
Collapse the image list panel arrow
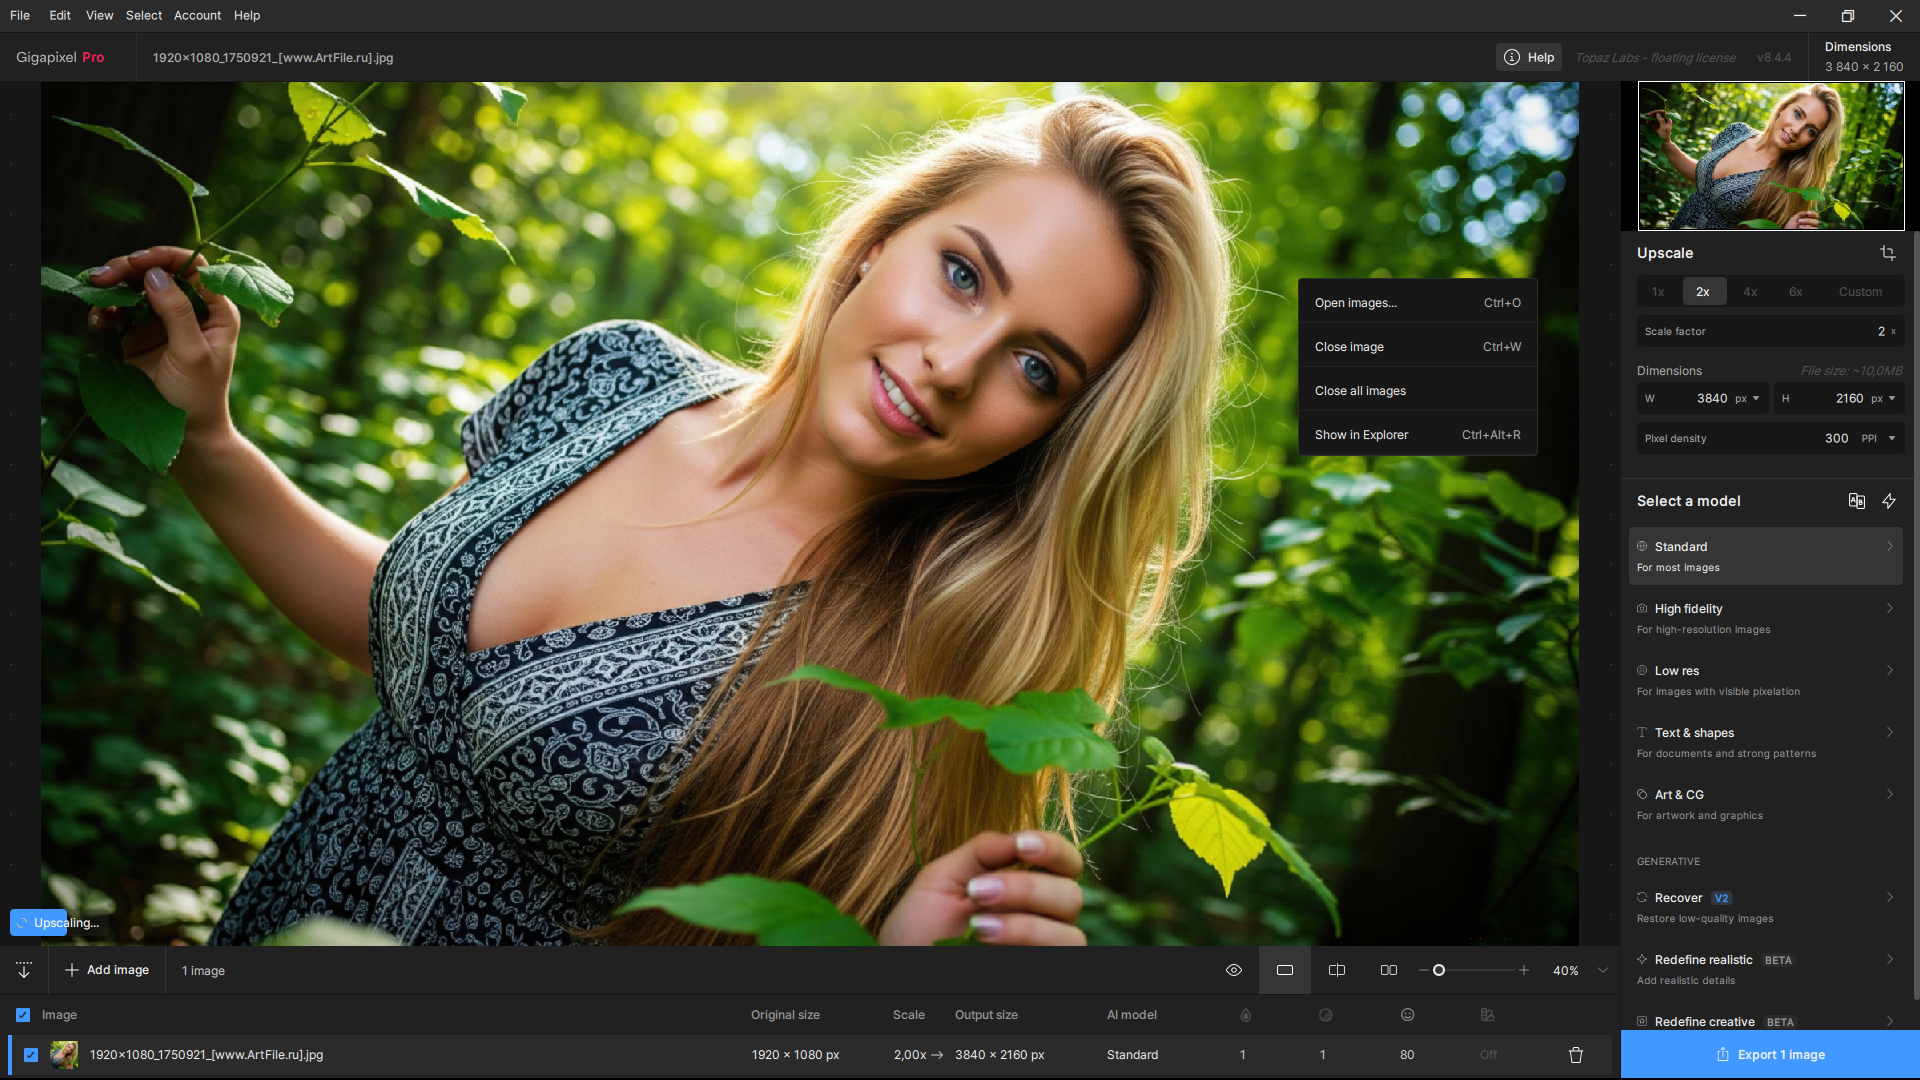24,970
